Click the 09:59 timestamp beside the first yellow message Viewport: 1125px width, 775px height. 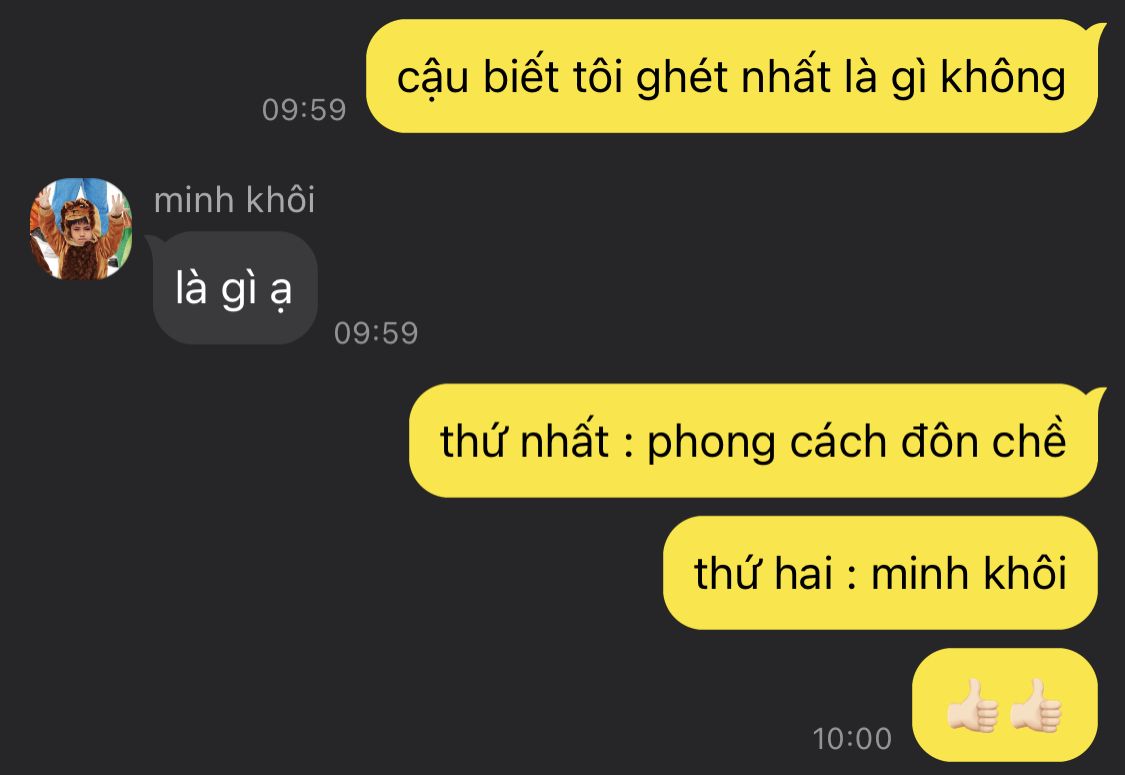[304, 110]
